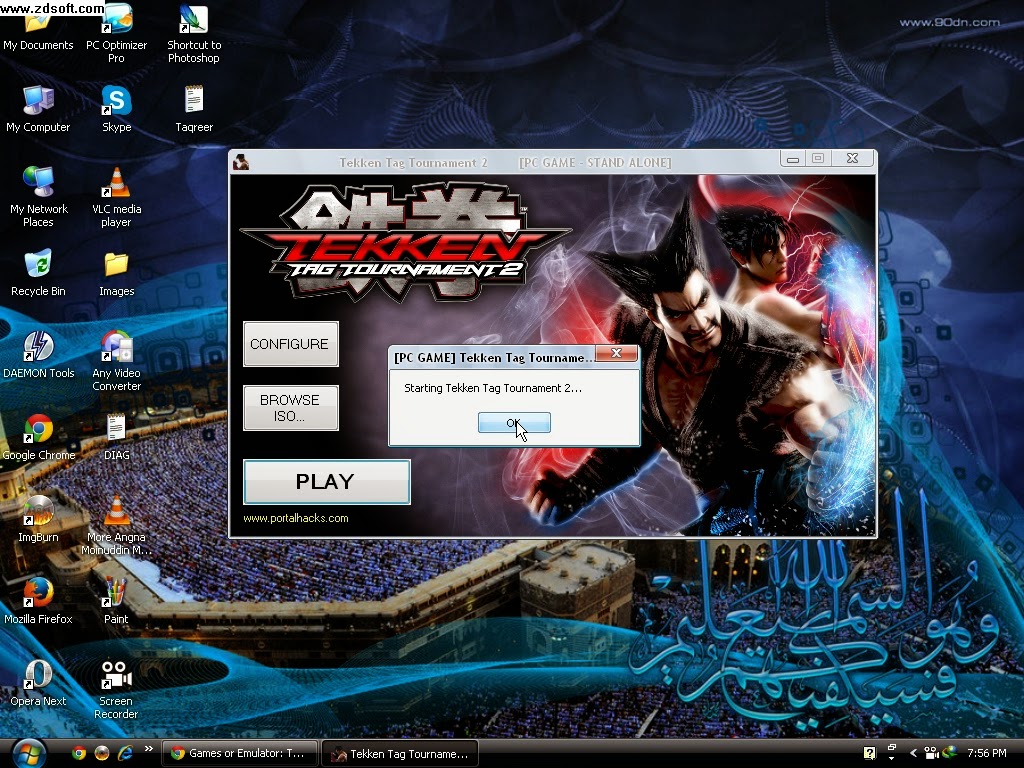Launch Internet Explorer from quick launch
This screenshot has width=1024, height=768.
125,753
